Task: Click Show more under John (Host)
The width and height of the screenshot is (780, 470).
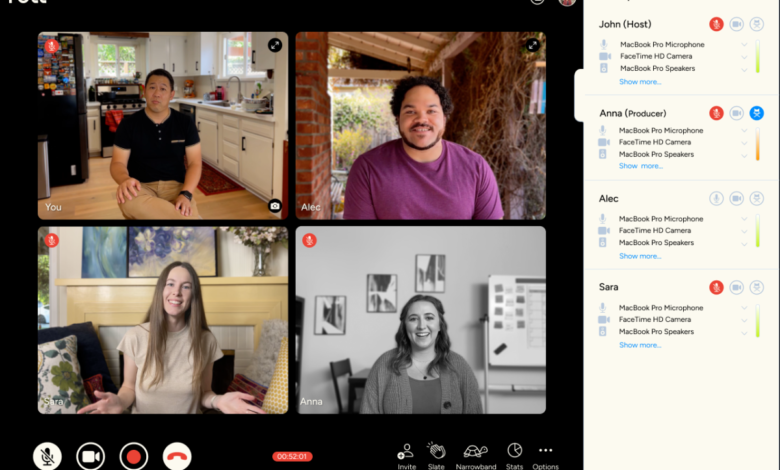Action: click(x=640, y=82)
